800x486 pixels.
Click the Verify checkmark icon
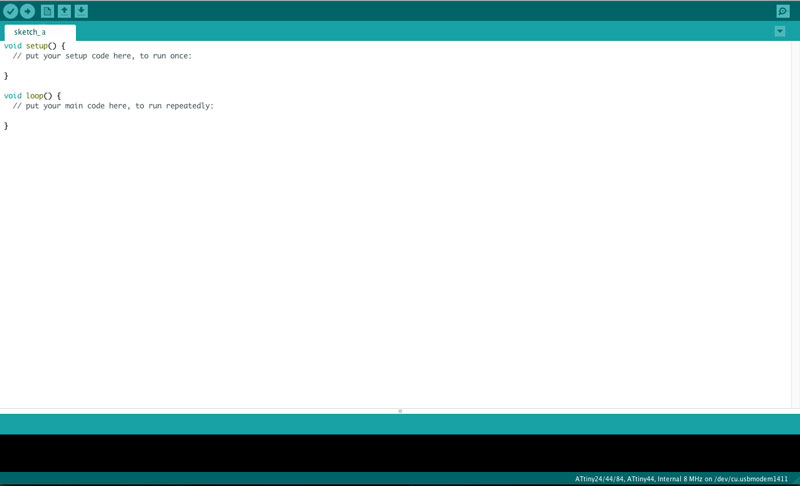click(x=11, y=11)
